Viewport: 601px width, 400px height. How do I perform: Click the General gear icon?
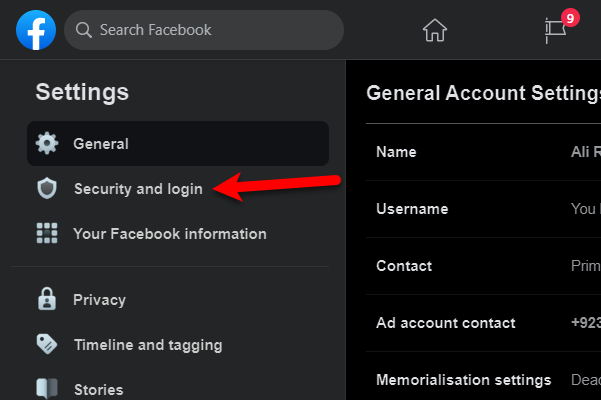click(47, 143)
